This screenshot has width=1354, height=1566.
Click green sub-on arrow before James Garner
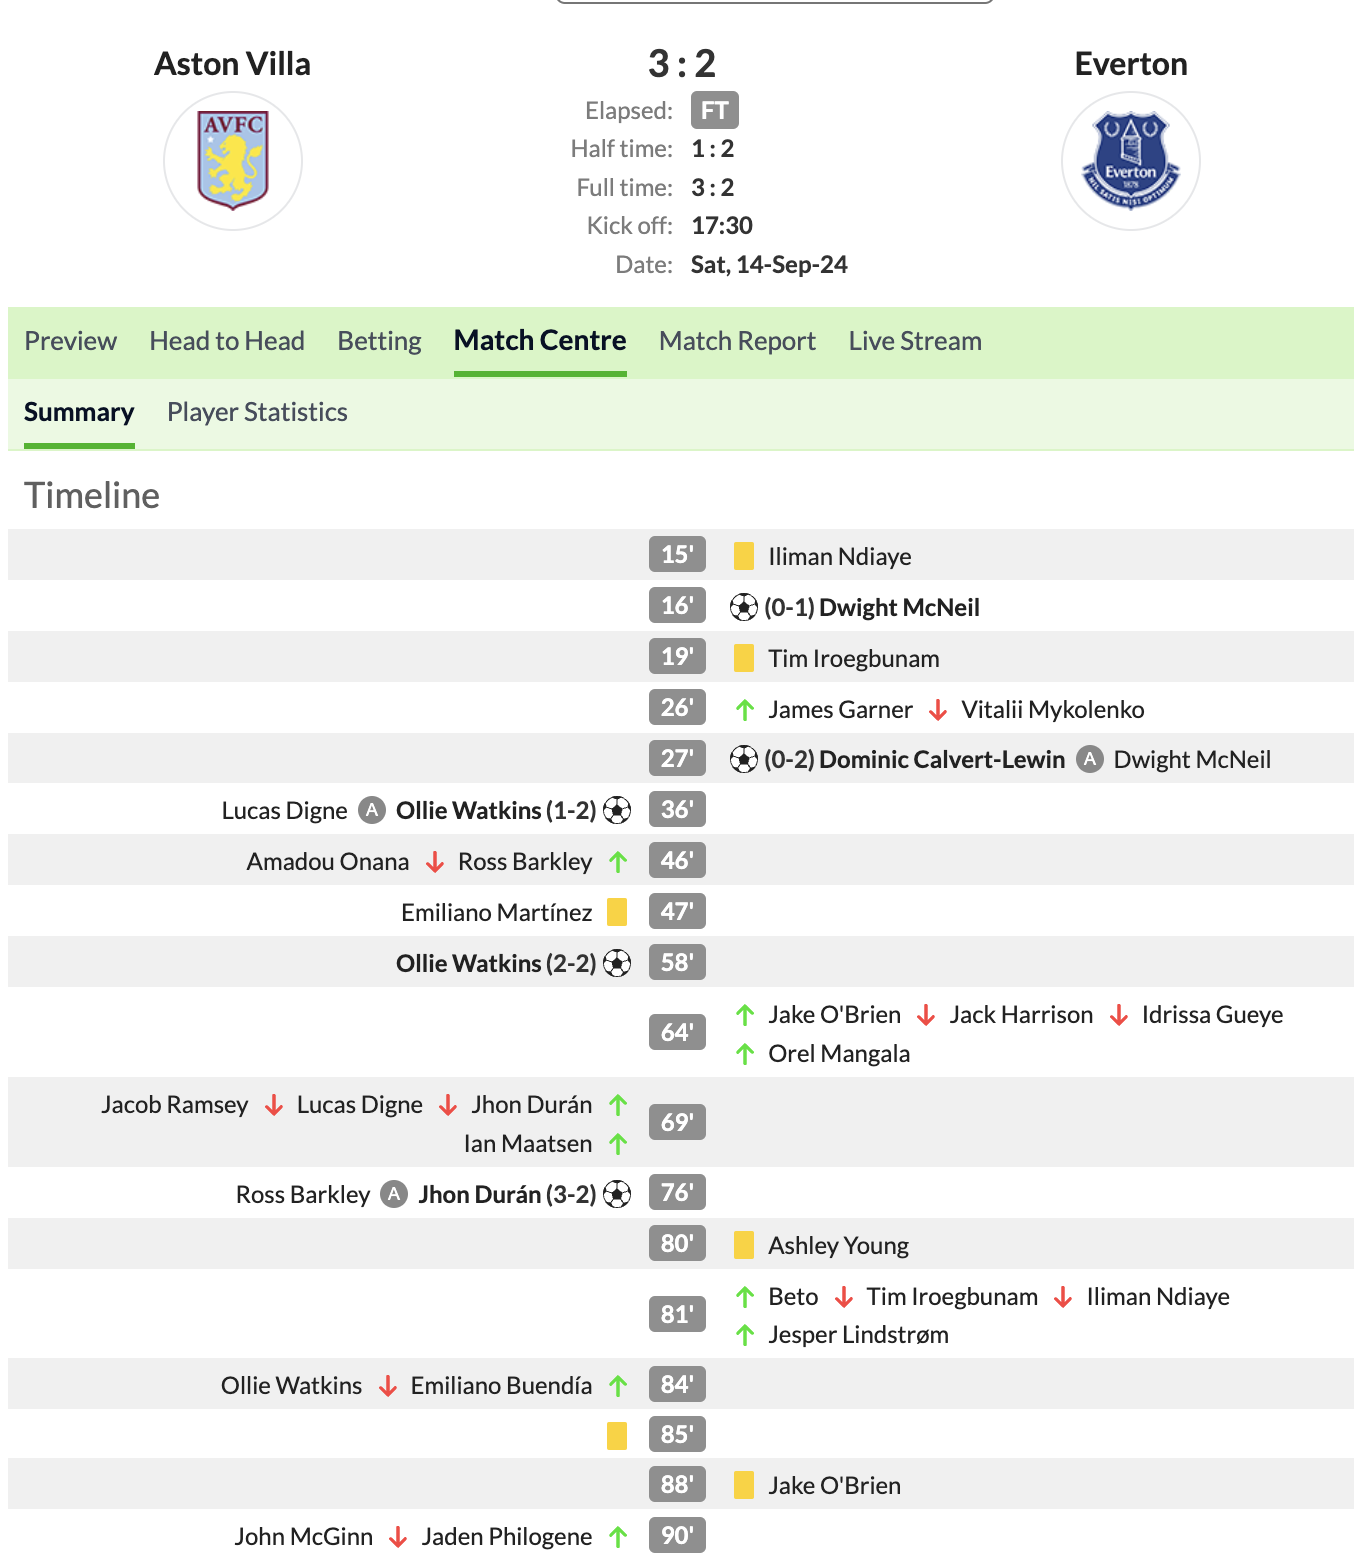(x=745, y=710)
